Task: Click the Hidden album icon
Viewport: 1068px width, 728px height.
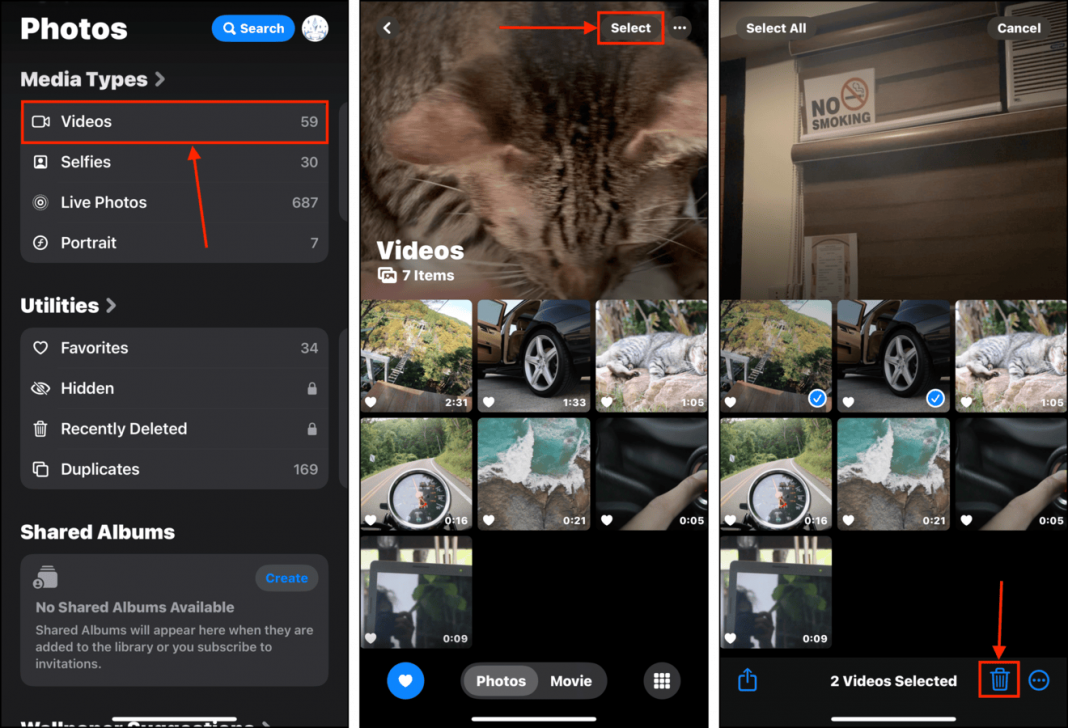Action: 40,388
